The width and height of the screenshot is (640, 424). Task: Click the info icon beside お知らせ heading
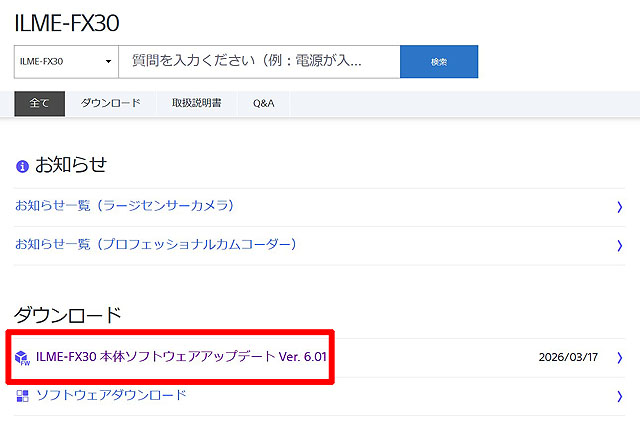click(x=22, y=166)
